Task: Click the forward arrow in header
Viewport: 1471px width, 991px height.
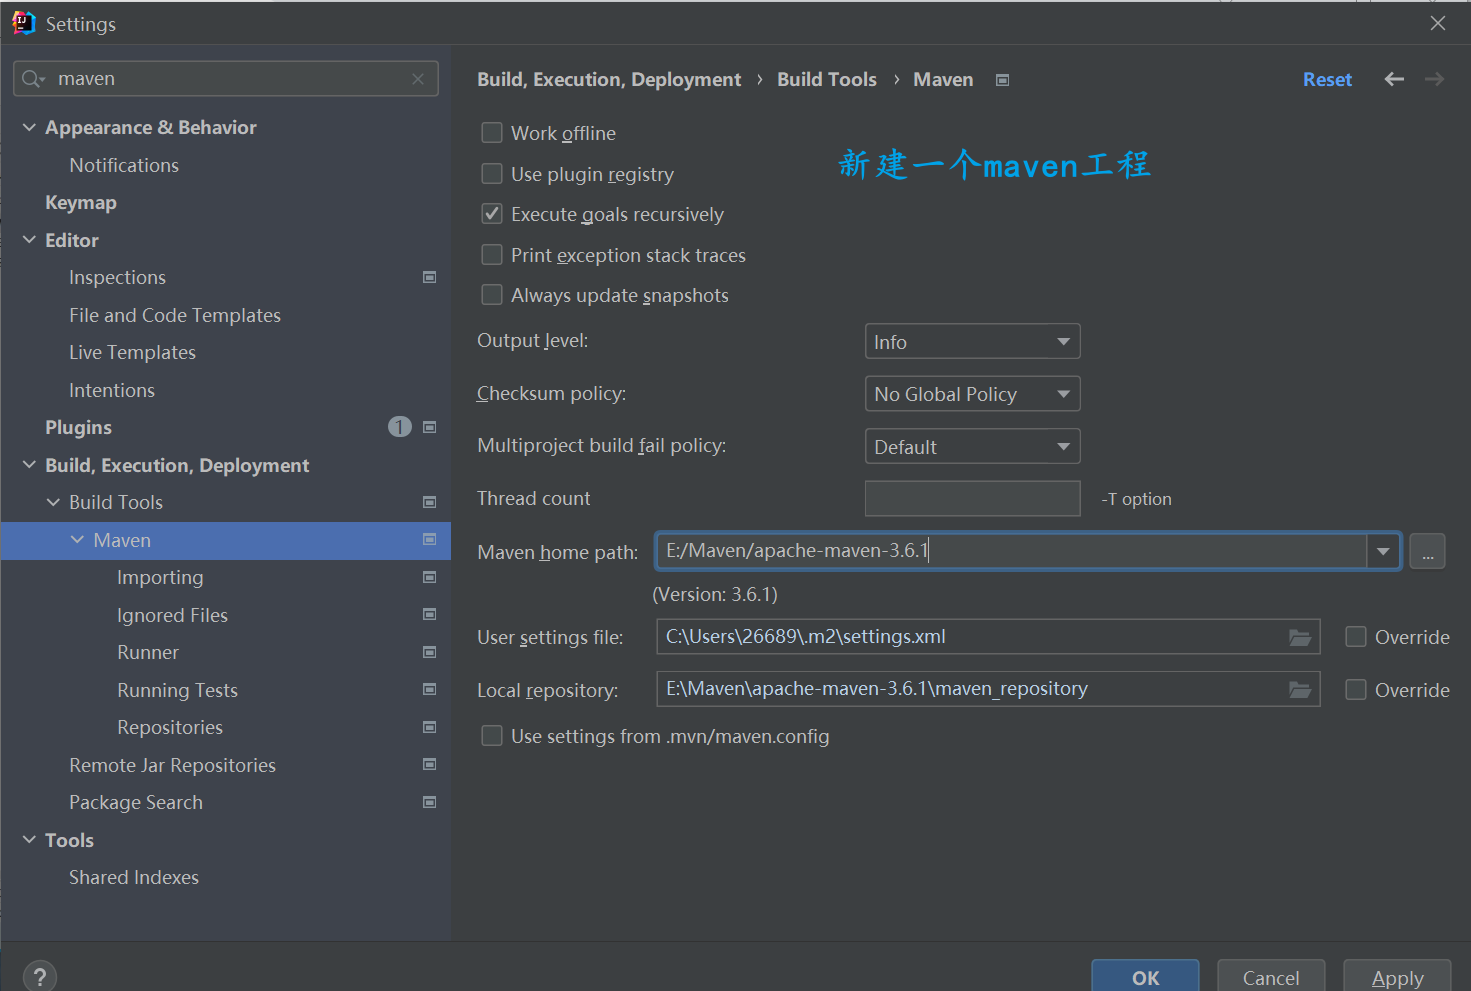Action: 1434,79
